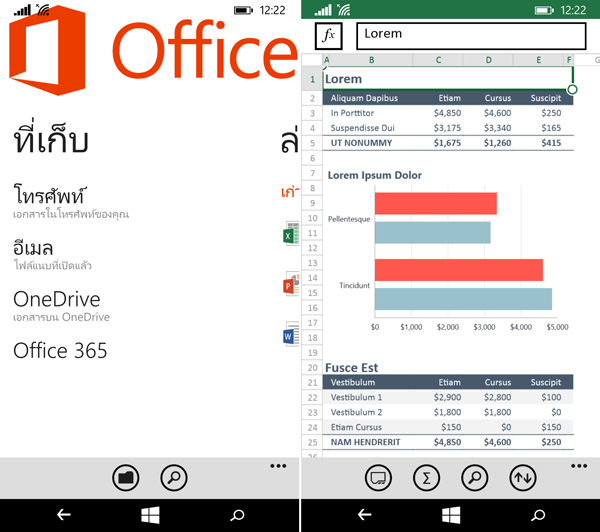Image resolution: width=600 pixels, height=532 pixels.
Task: Tap the fx function button
Action: pyautogui.click(x=329, y=35)
